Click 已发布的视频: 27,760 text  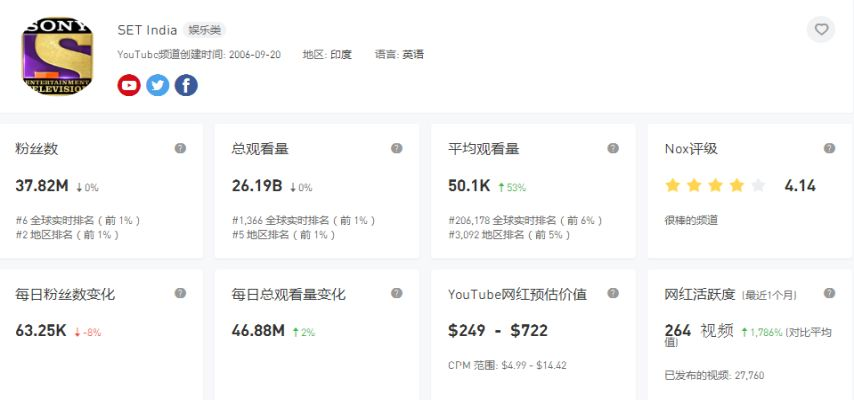(x=714, y=375)
